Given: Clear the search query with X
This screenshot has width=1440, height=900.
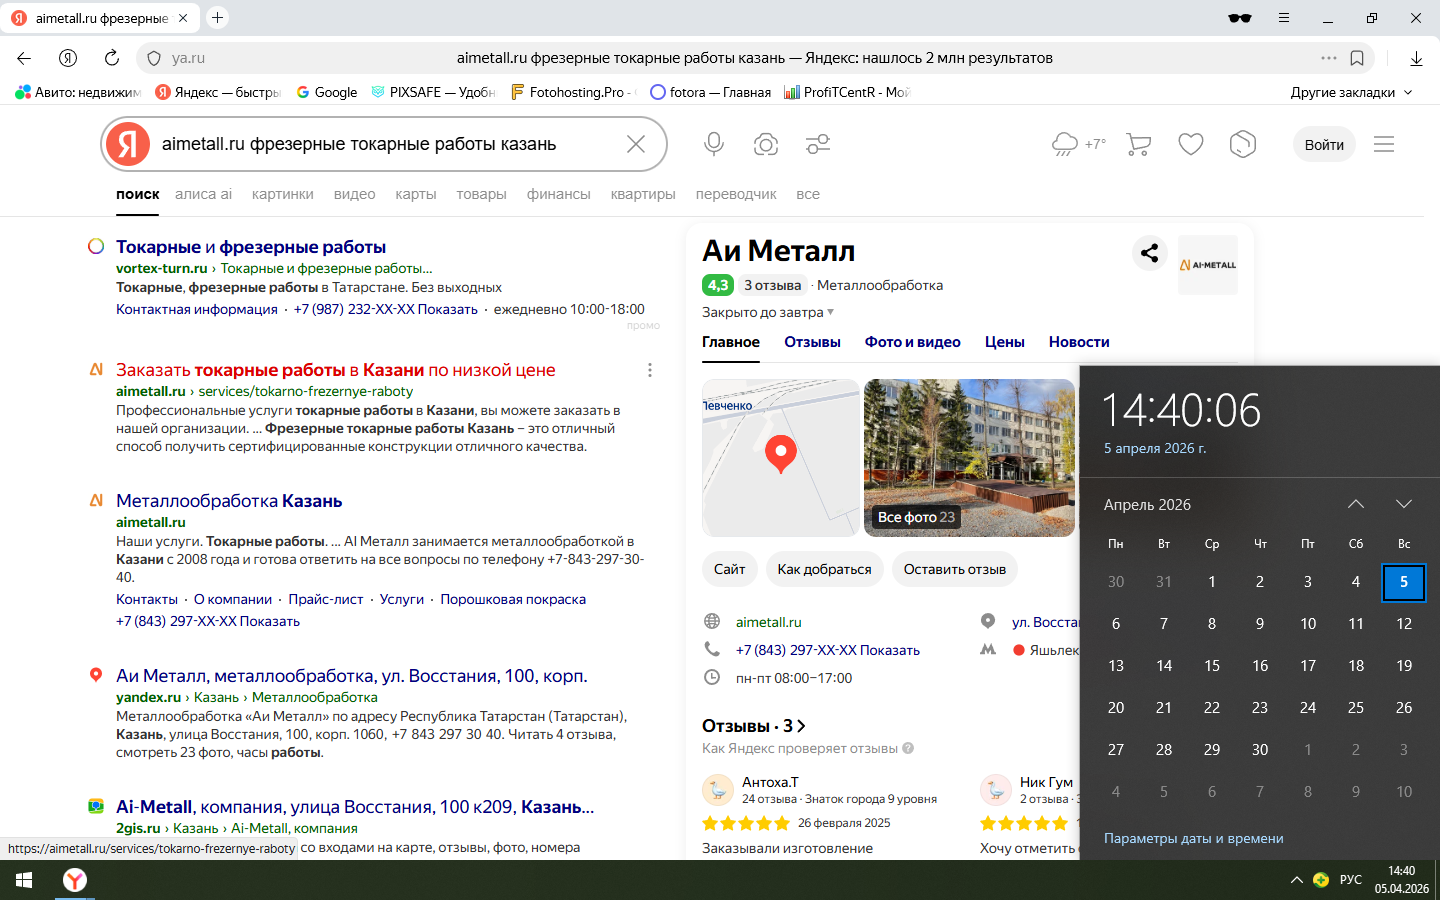Looking at the screenshot, I should (636, 144).
